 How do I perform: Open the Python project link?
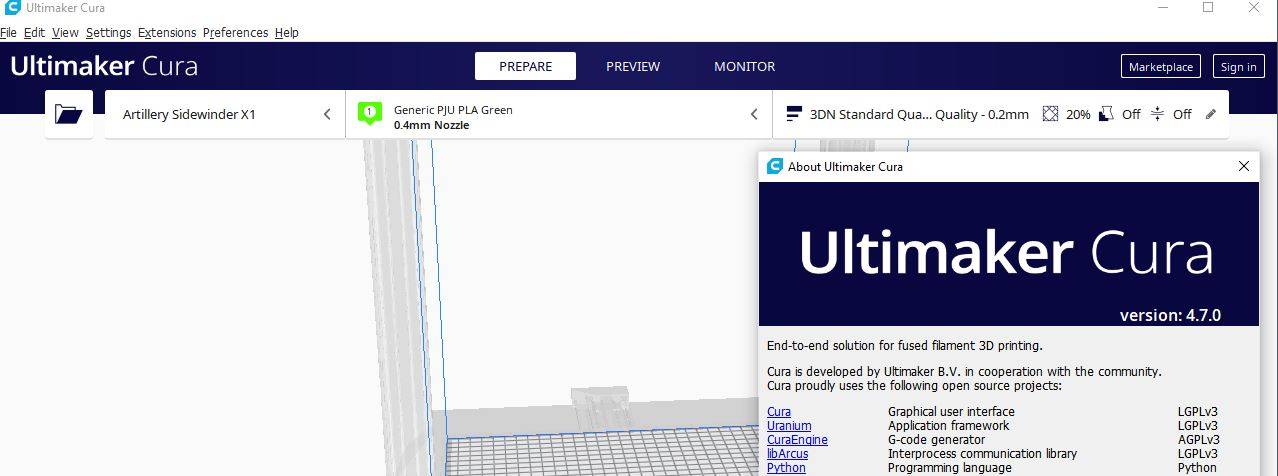point(786,467)
